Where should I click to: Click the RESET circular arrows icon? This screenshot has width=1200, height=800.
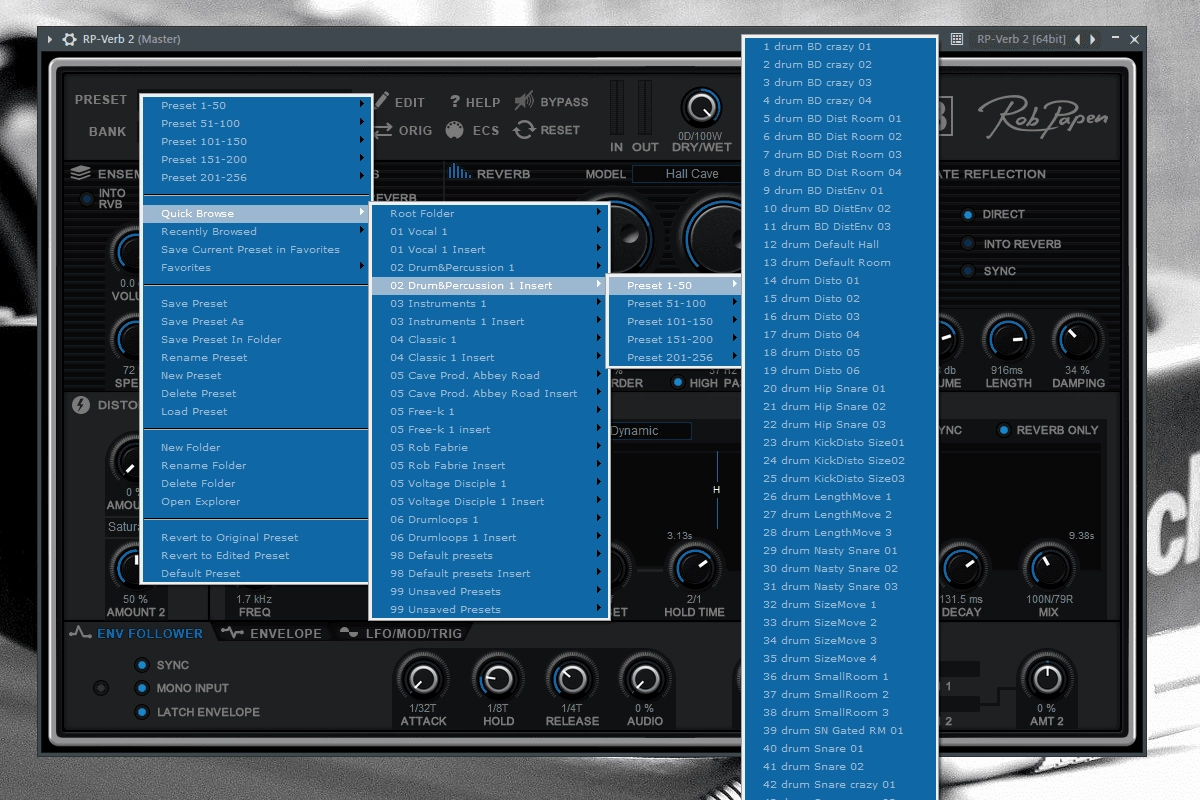tap(524, 130)
